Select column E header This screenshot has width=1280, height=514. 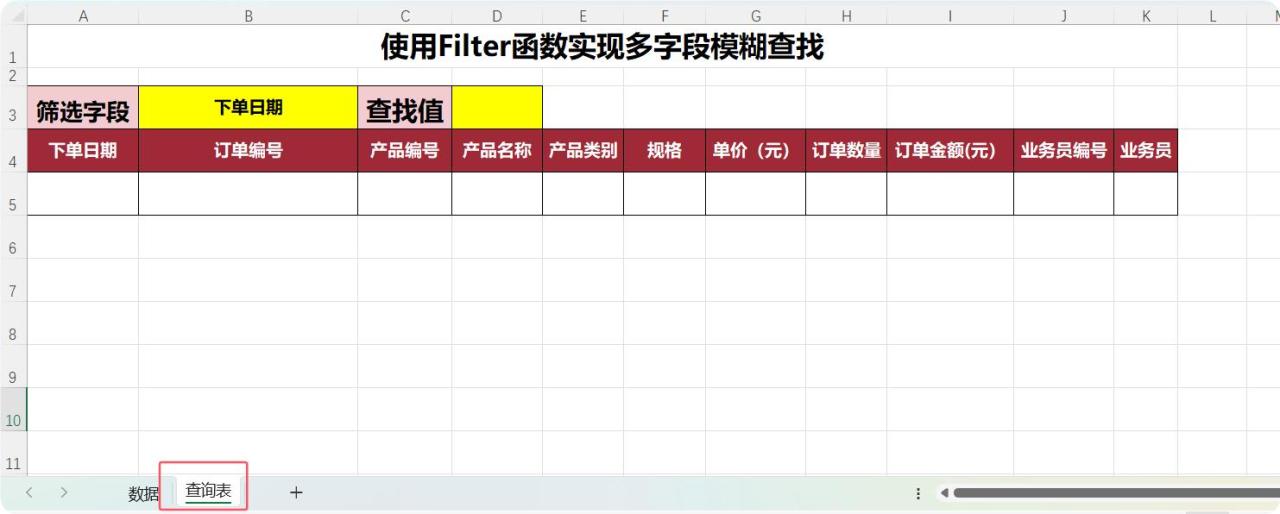tap(583, 15)
